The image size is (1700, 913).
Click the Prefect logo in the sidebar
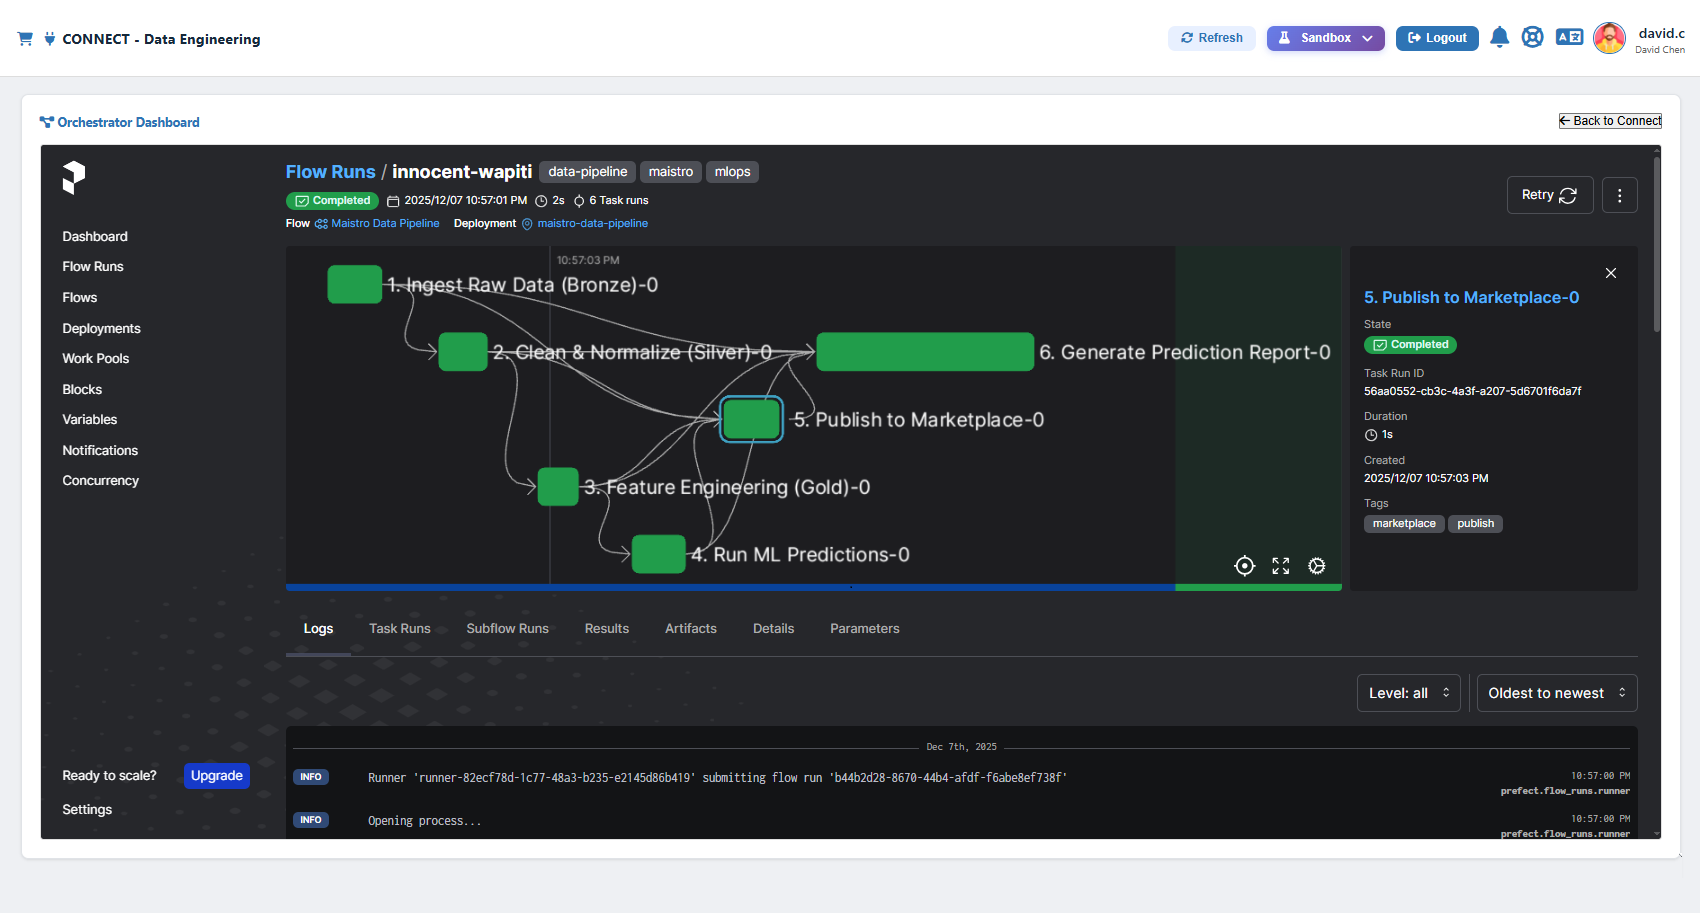click(x=75, y=178)
